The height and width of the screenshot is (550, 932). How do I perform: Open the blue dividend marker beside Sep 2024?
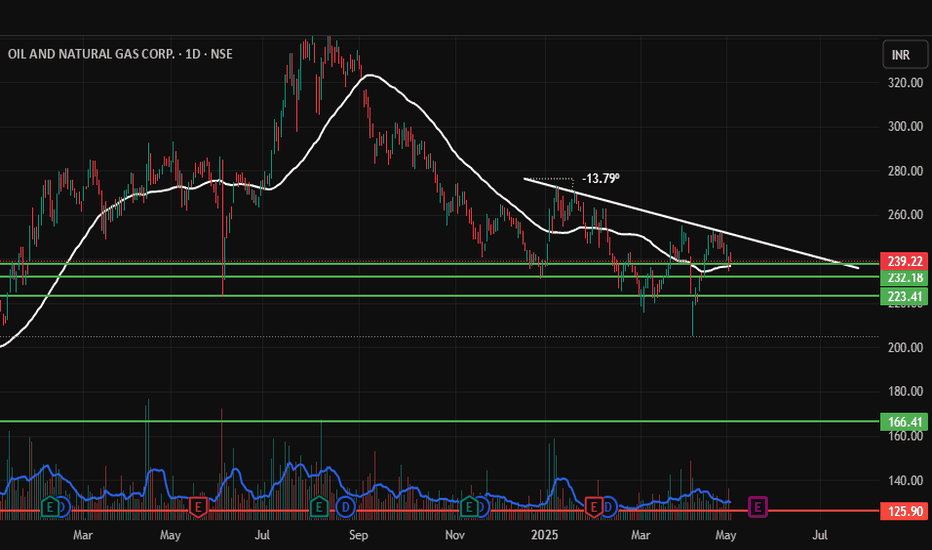pos(345,507)
